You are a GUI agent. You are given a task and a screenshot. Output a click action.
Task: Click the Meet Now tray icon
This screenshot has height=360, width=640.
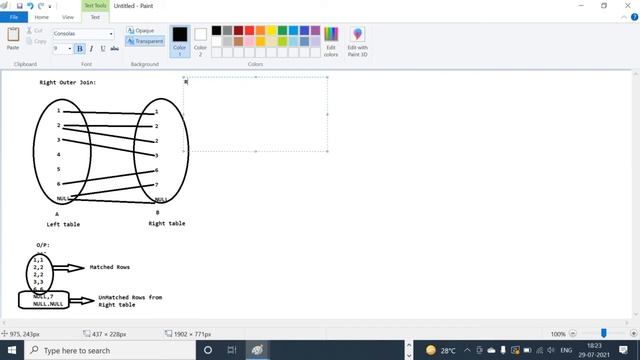[x=479, y=350]
